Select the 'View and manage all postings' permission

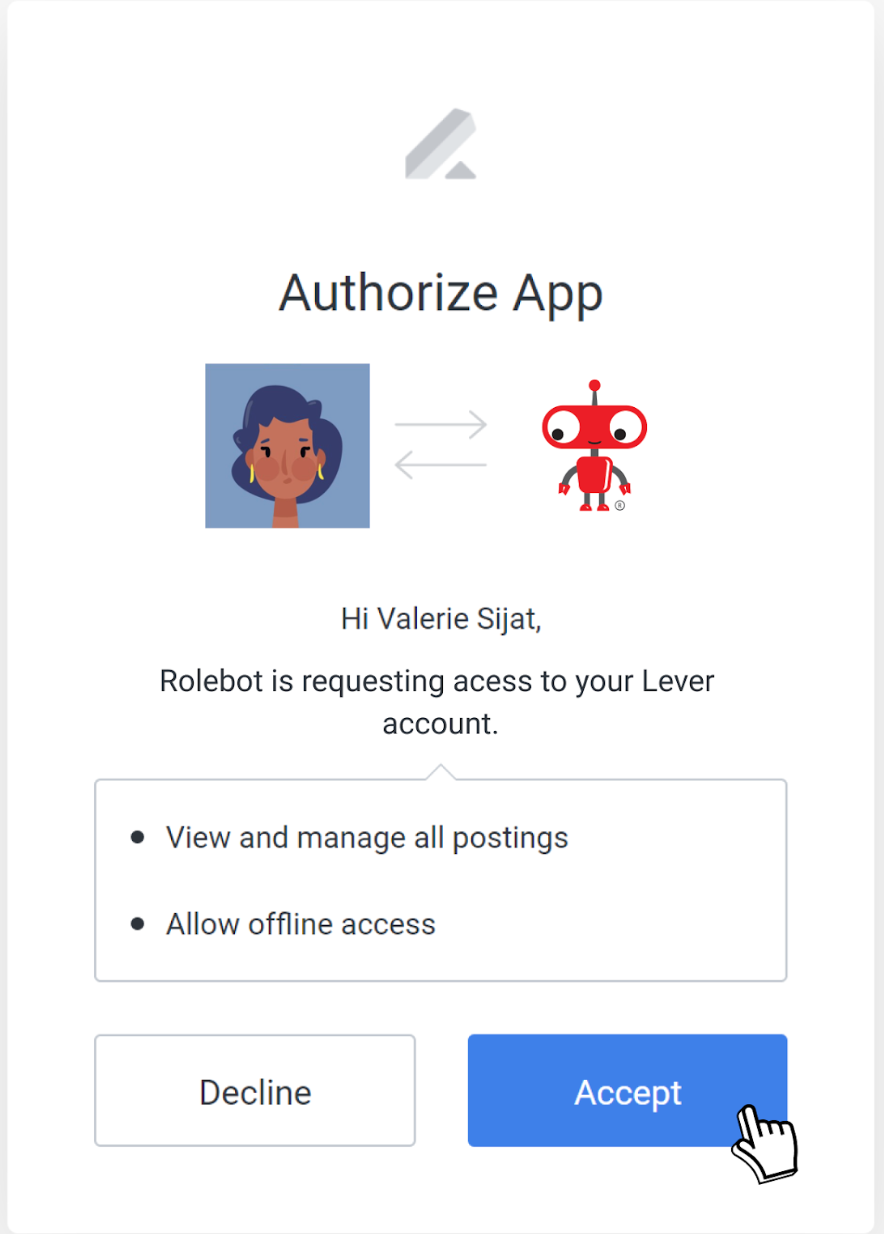coord(366,837)
